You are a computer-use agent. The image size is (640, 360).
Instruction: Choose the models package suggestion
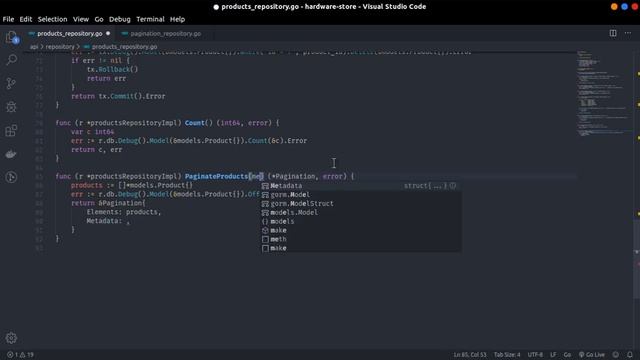361,222
